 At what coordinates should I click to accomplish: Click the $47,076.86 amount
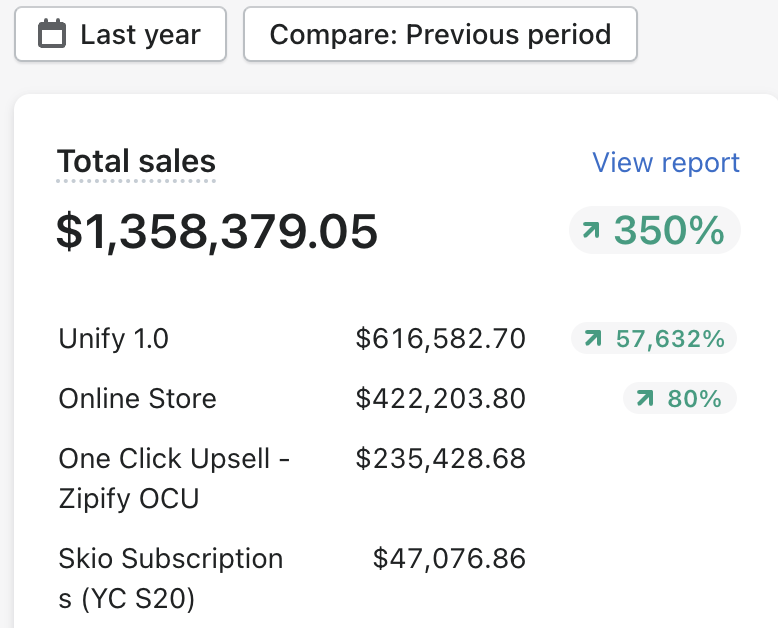[449, 559]
